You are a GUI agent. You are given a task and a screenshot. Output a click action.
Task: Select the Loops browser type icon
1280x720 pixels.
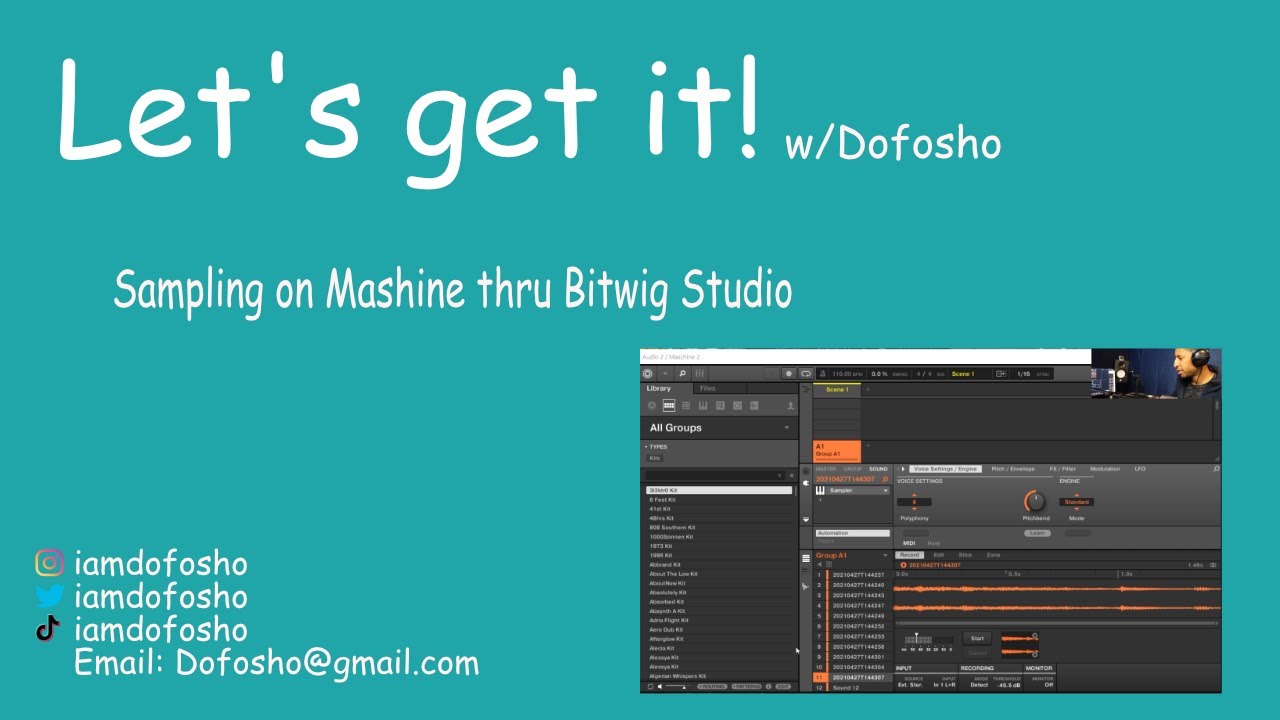tap(737, 406)
